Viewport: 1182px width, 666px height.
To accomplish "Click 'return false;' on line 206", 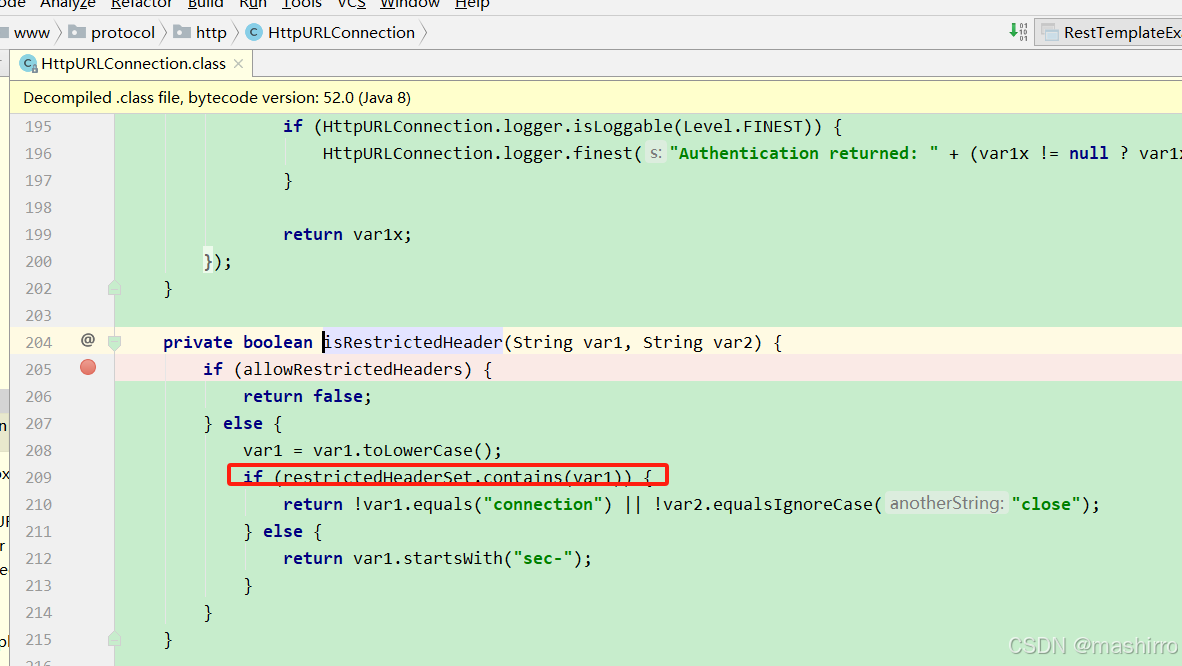I will (308, 397).
